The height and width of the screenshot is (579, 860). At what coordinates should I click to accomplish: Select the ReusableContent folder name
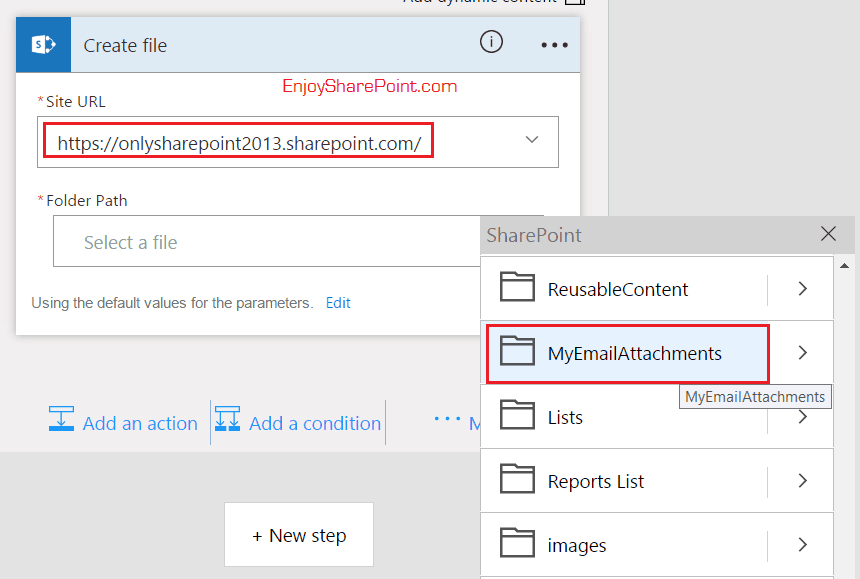pos(618,289)
